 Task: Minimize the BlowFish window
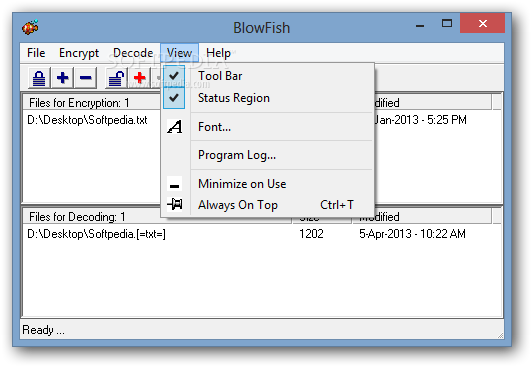[x=420, y=25]
